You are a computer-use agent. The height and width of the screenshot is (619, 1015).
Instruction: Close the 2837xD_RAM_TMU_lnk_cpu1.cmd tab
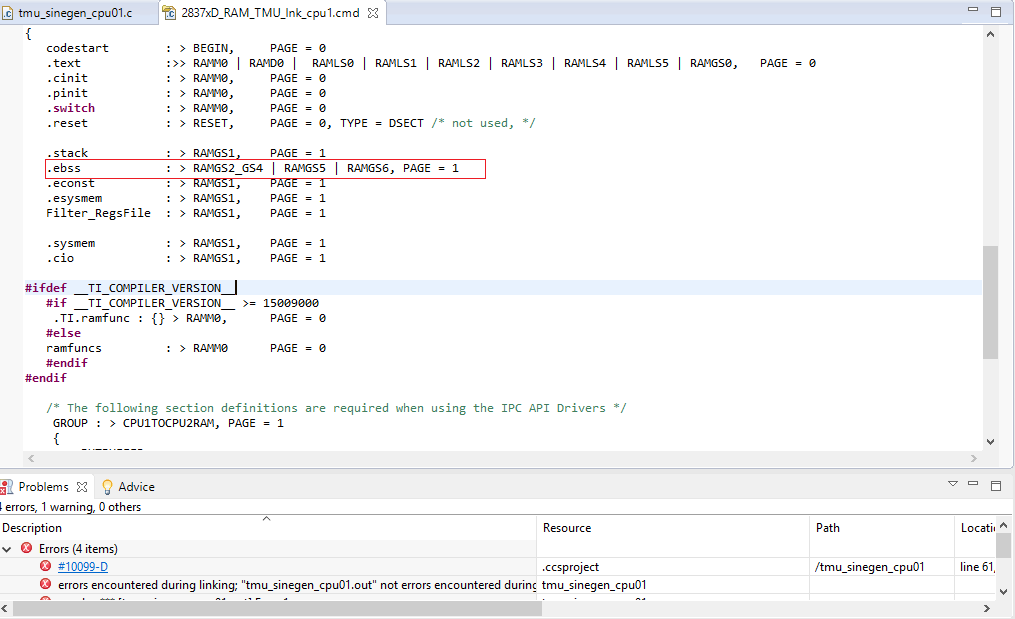coord(374,13)
